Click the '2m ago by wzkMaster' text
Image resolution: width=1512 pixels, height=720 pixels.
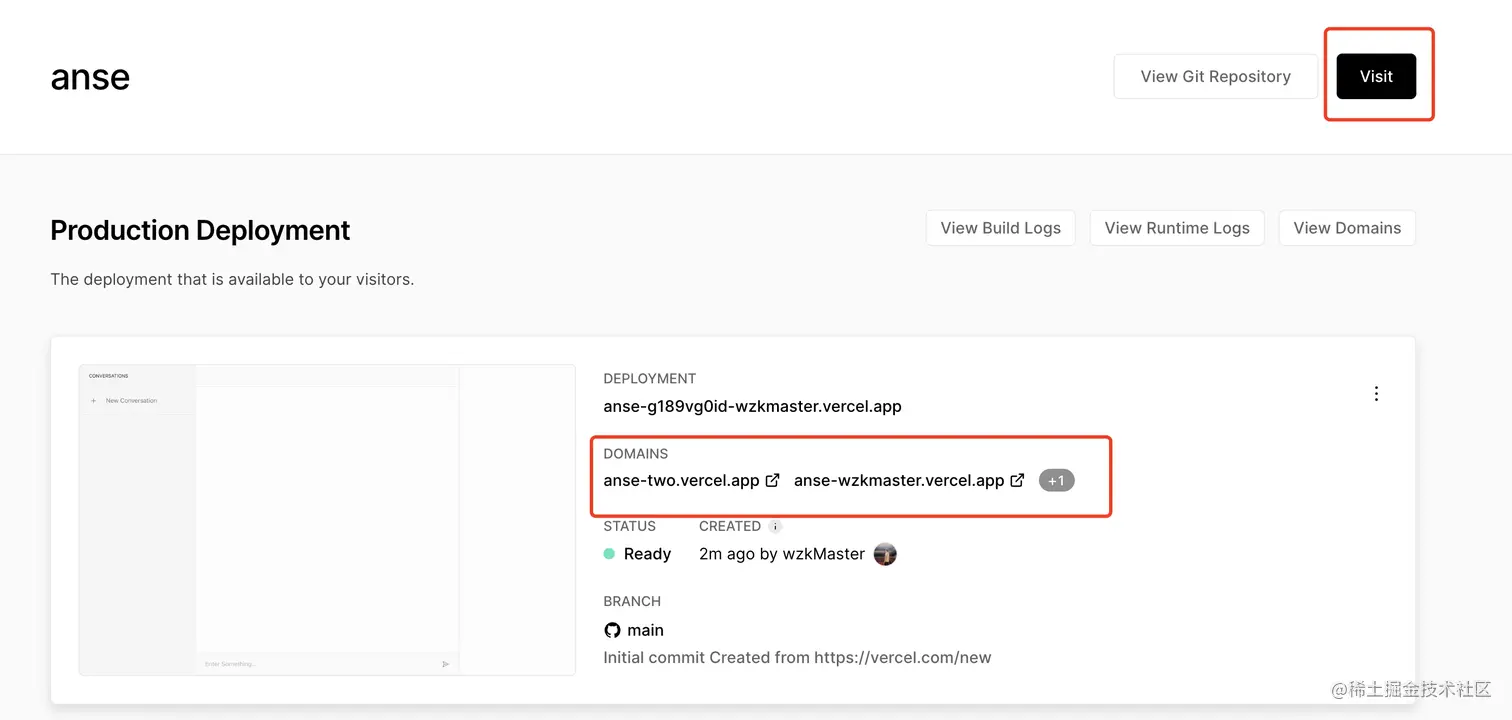pyautogui.click(x=782, y=554)
